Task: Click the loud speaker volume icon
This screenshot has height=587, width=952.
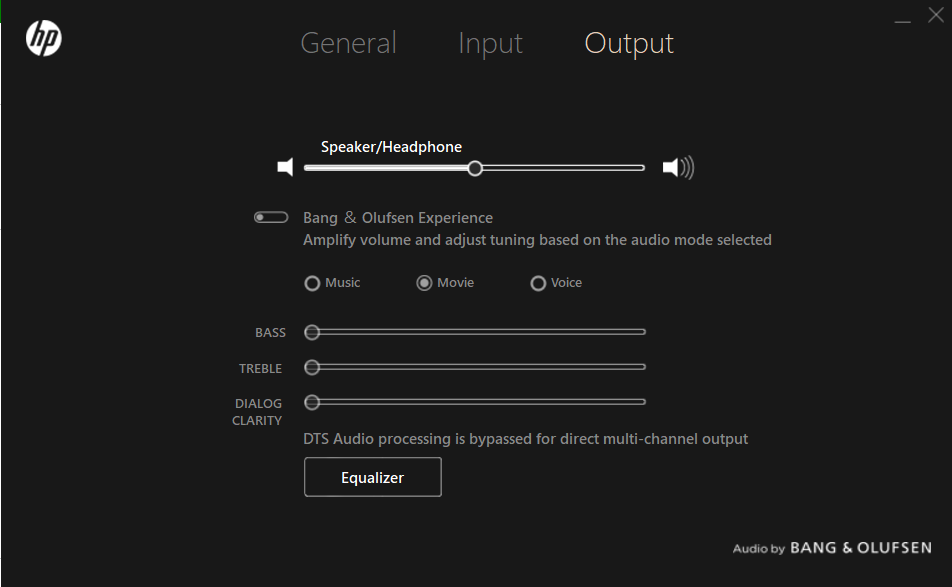Action: tap(678, 167)
